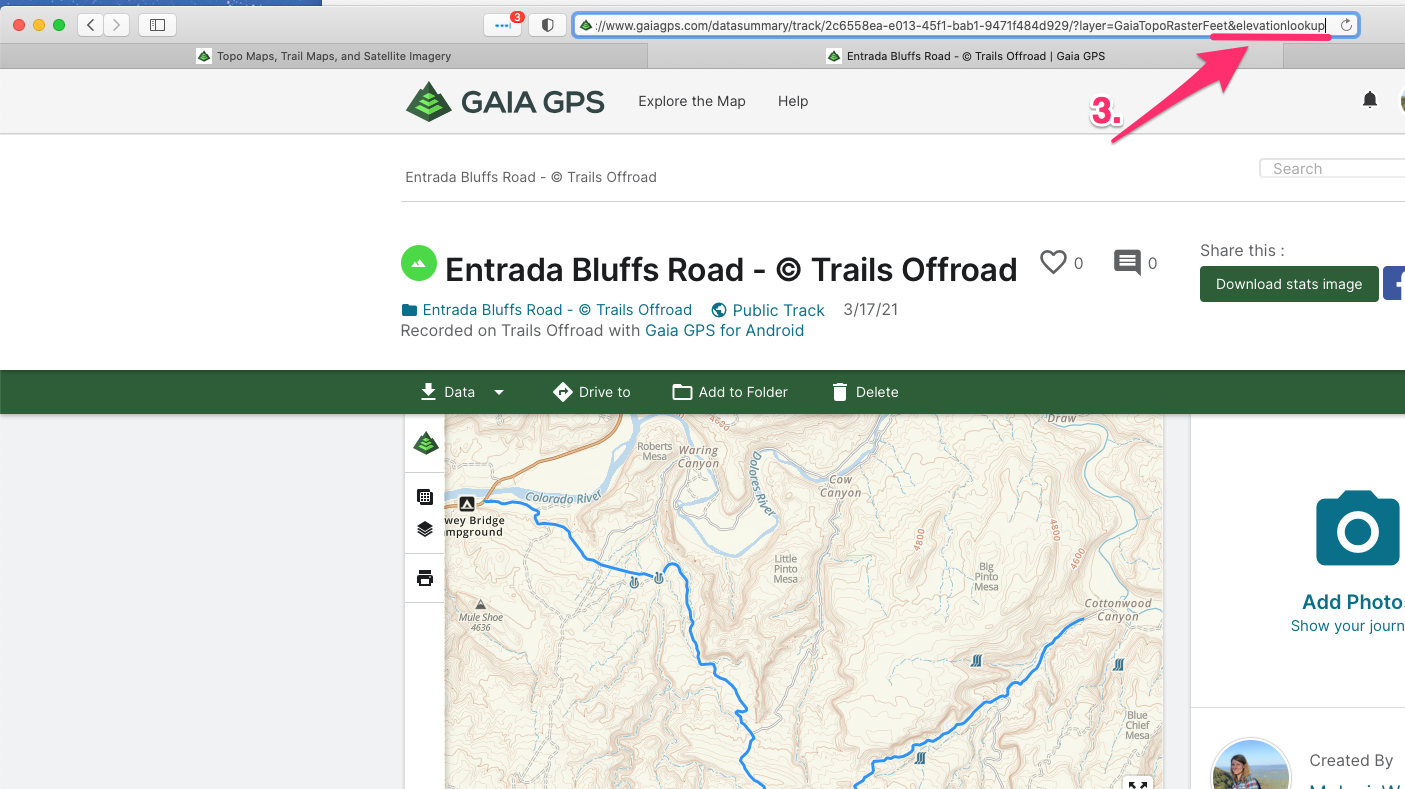Click the waterfall icon near Cottonwood Canyon
1405x789 pixels.
1119,664
